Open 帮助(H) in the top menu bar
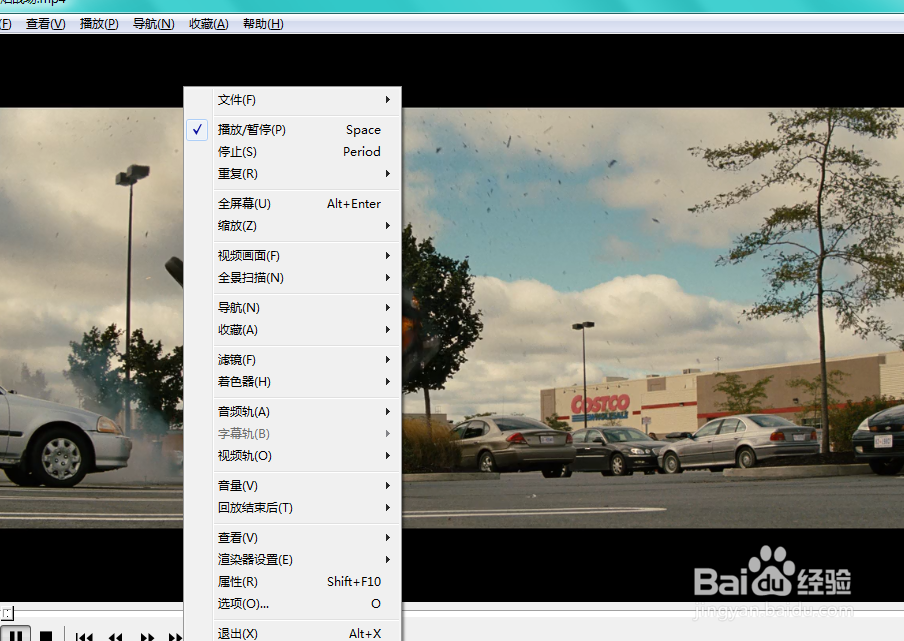This screenshot has width=904, height=641. coord(263,24)
